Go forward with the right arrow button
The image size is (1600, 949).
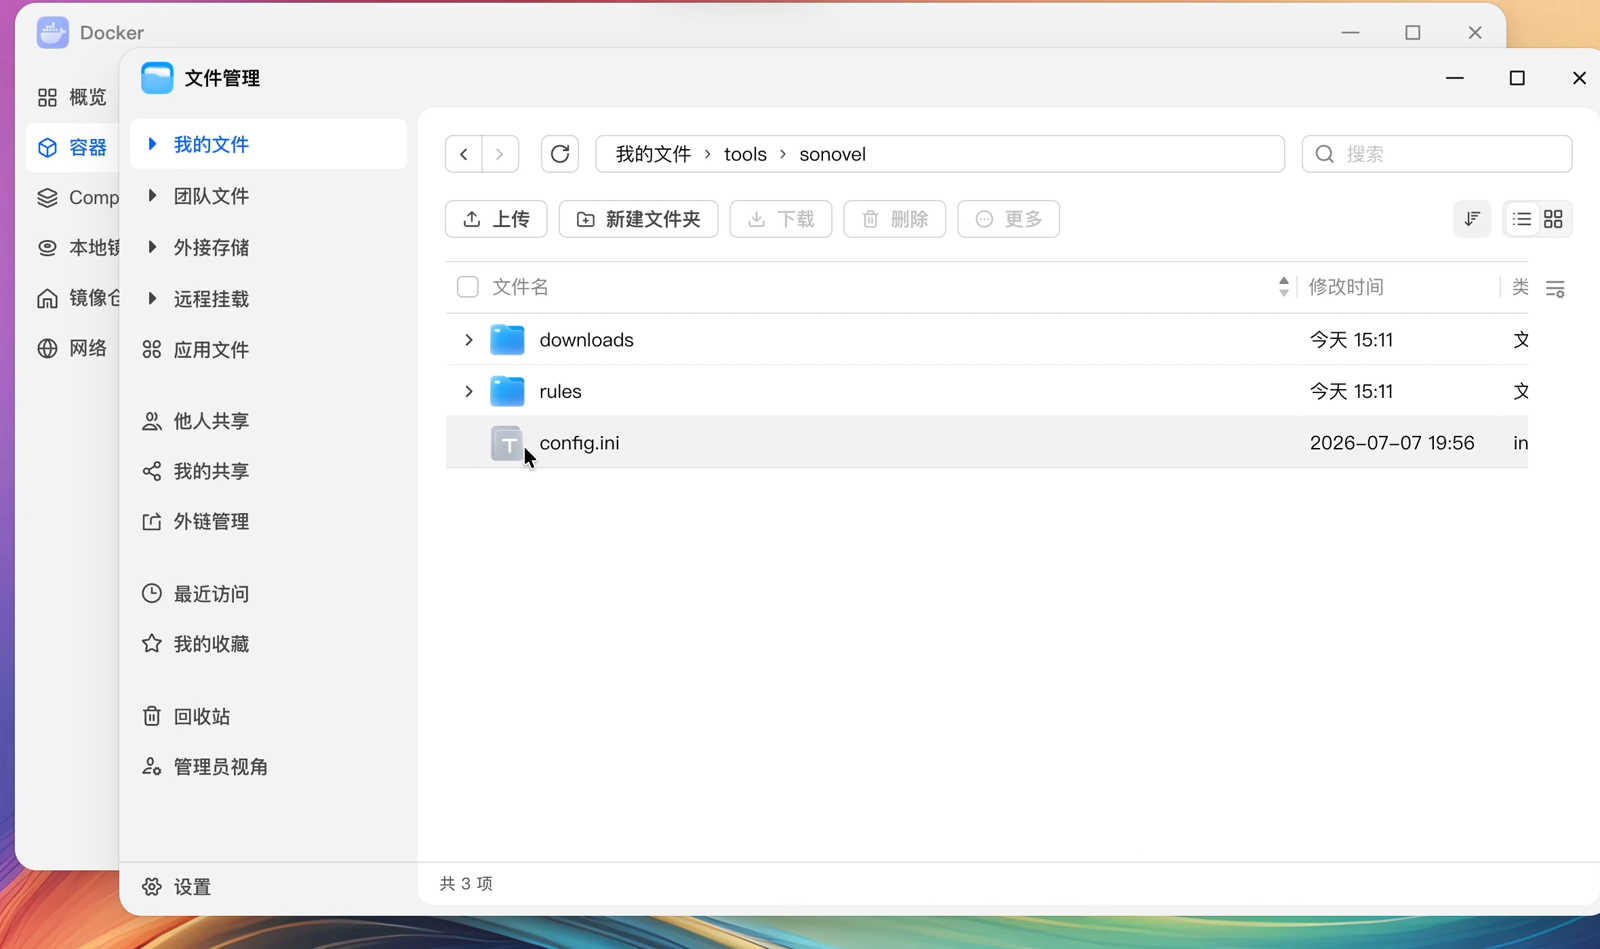coord(500,154)
